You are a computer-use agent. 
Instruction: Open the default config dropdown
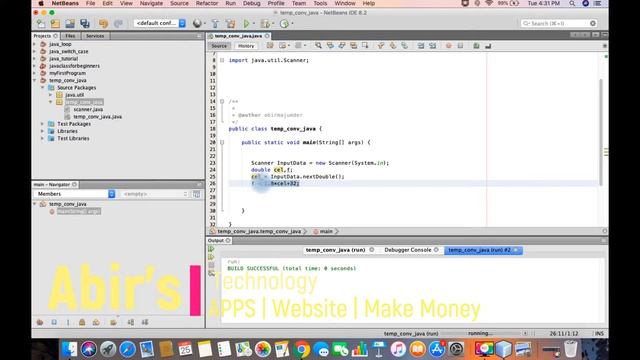160,23
